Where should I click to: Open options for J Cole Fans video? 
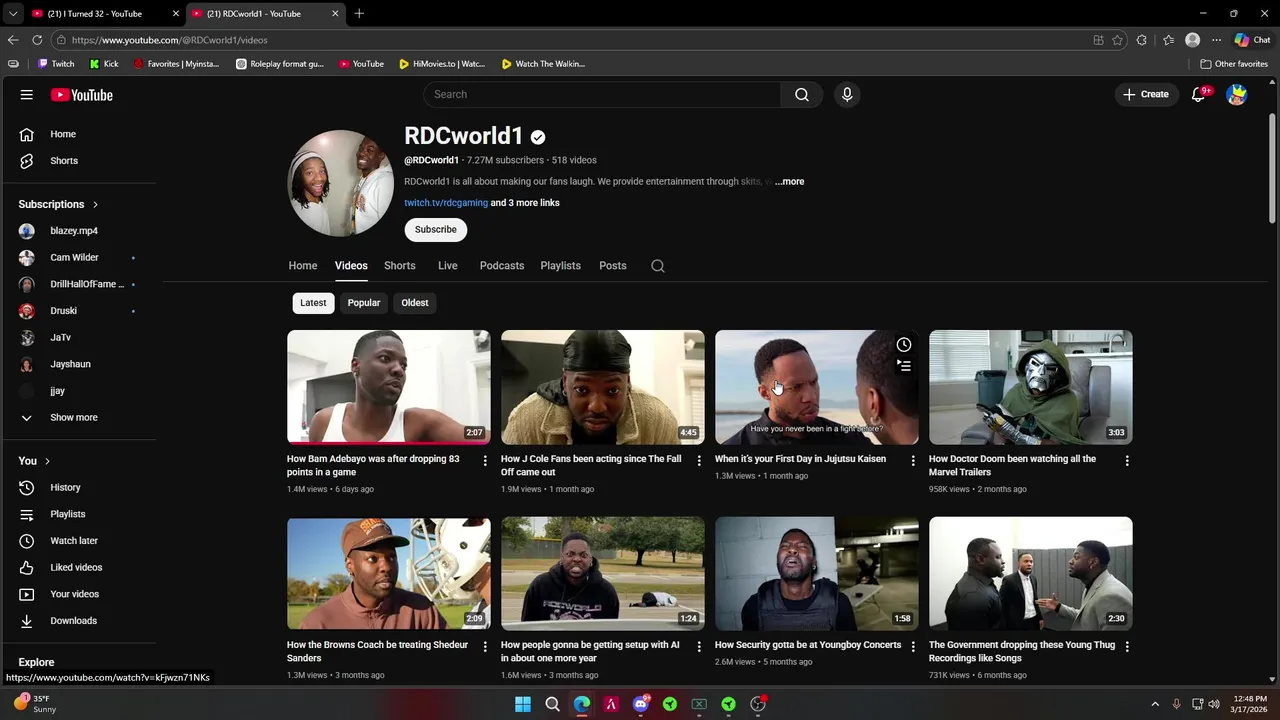[699, 460]
